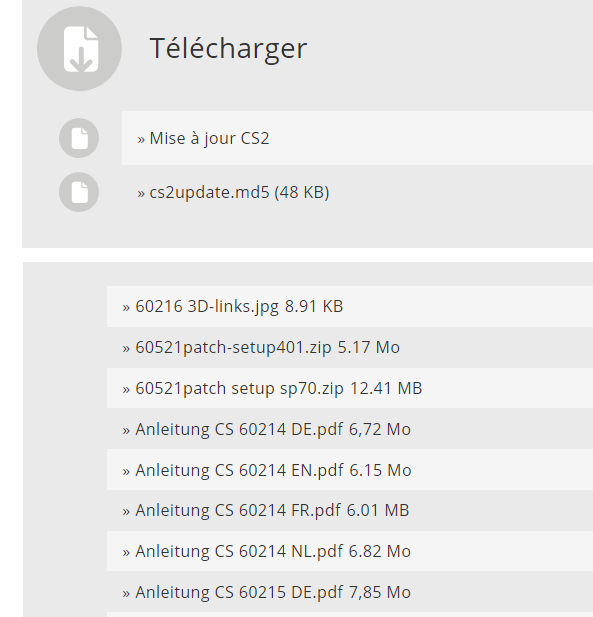Click the file icon next to Mise à jour CS2
The image size is (593, 617).
[x=79, y=138]
